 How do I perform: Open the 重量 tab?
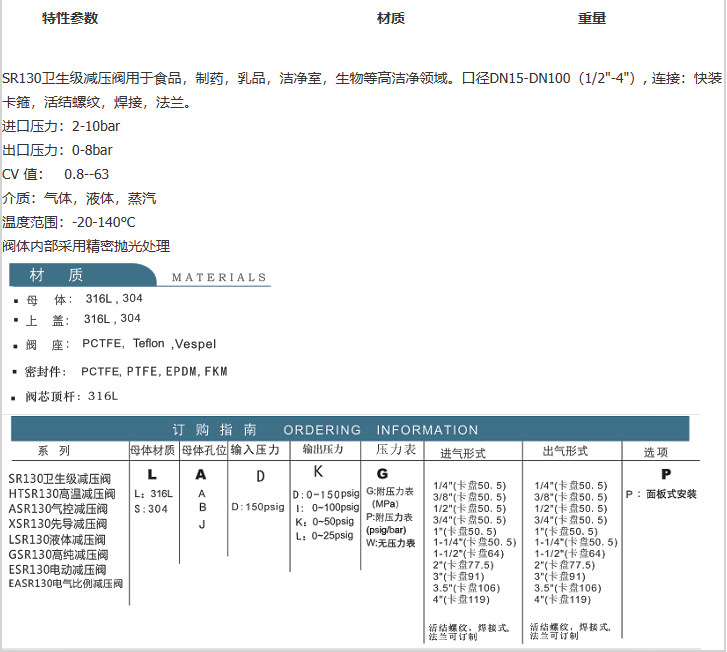(592, 18)
